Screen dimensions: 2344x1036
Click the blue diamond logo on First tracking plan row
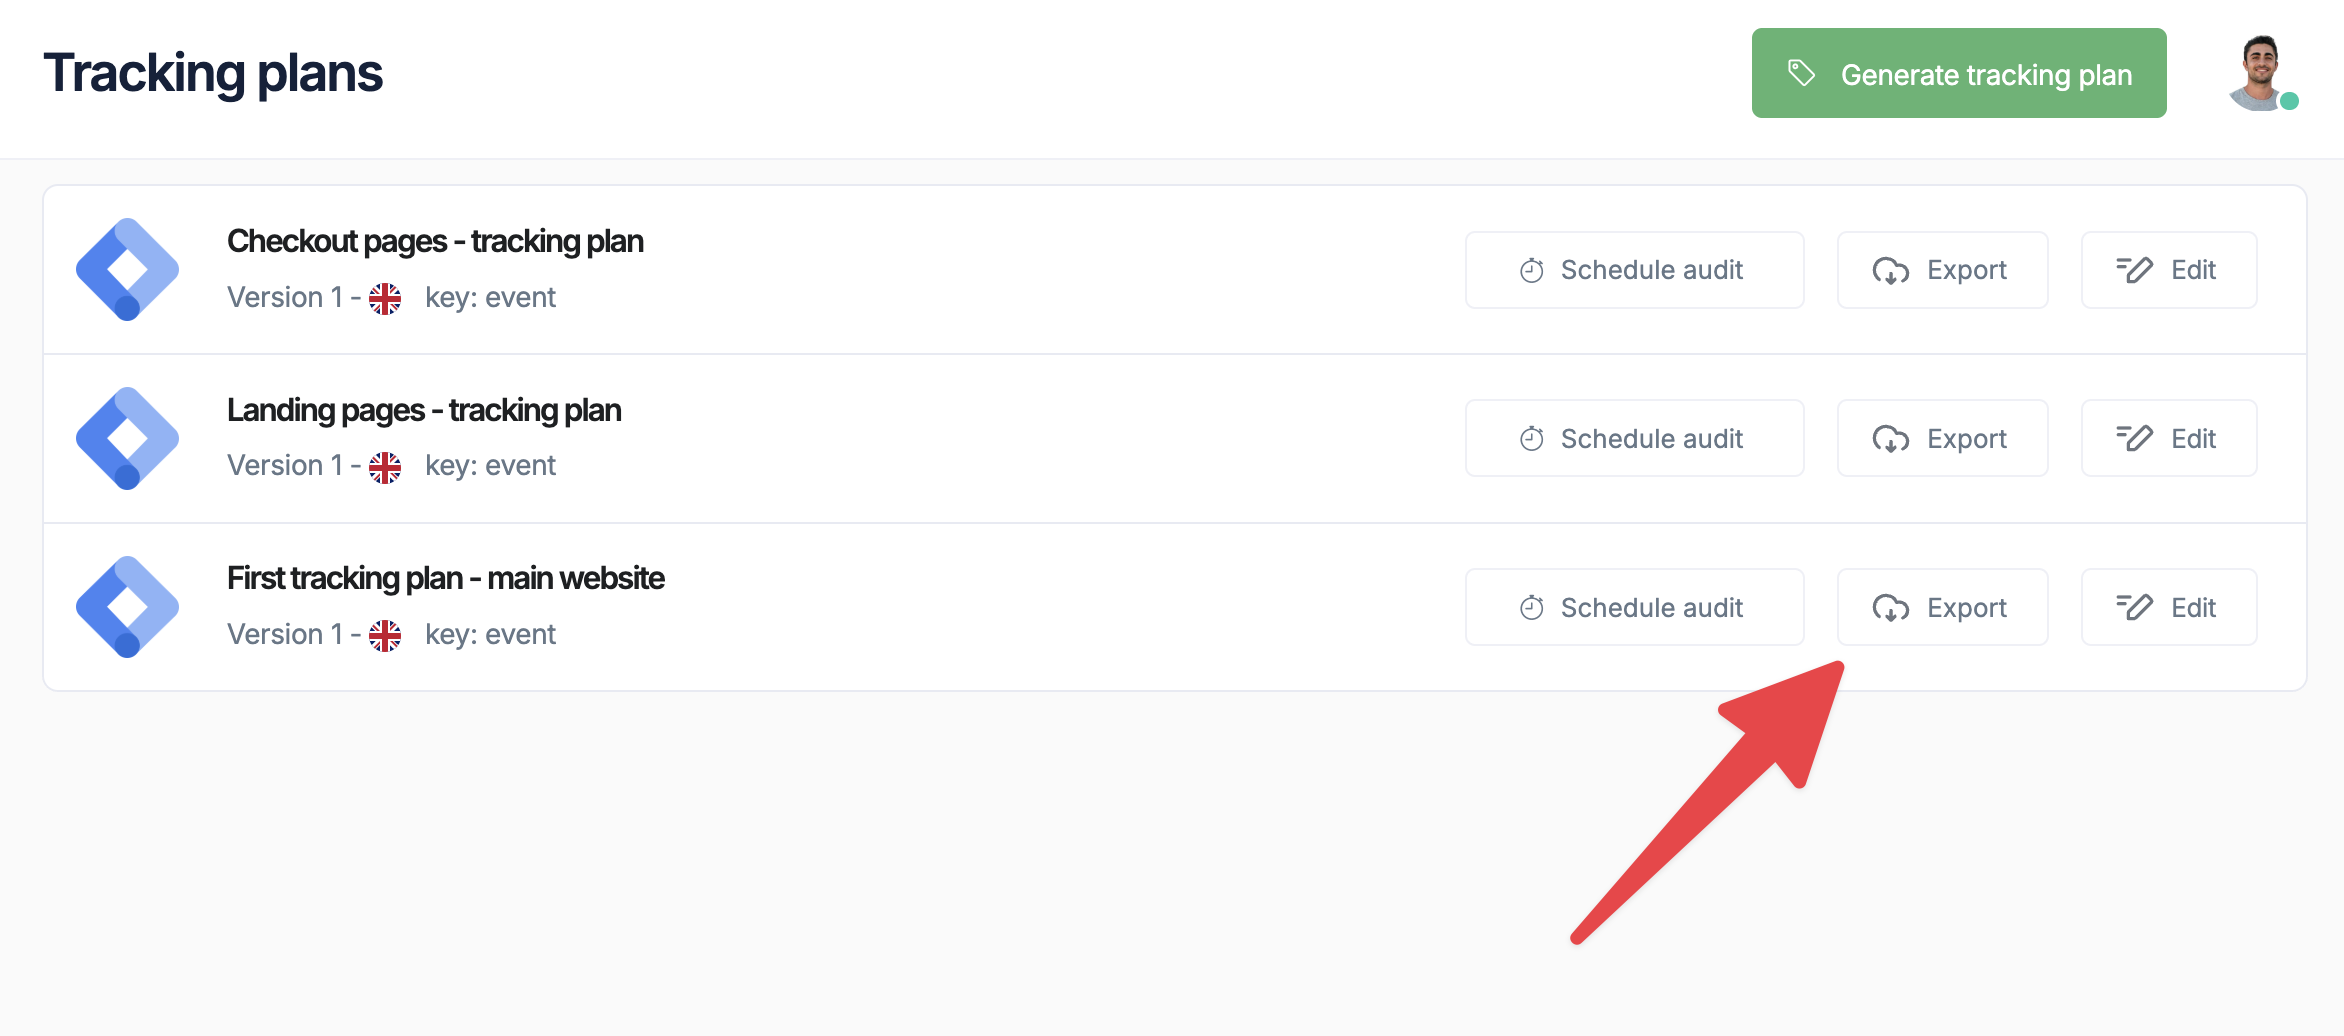(x=129, y=606)
